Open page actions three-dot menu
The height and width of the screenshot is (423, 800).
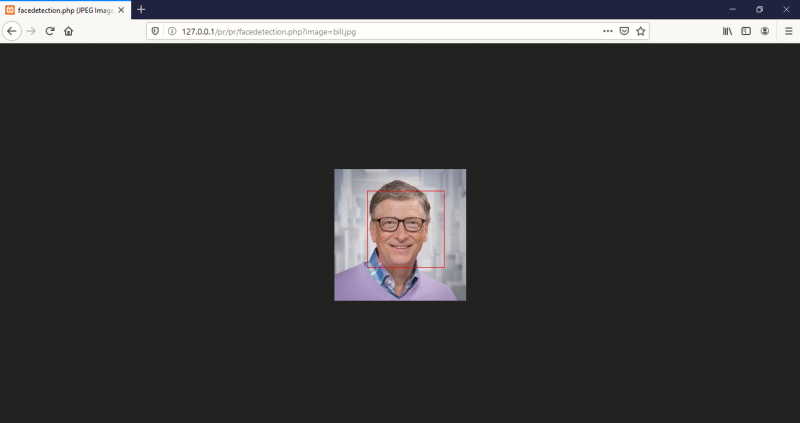(607, 31)
